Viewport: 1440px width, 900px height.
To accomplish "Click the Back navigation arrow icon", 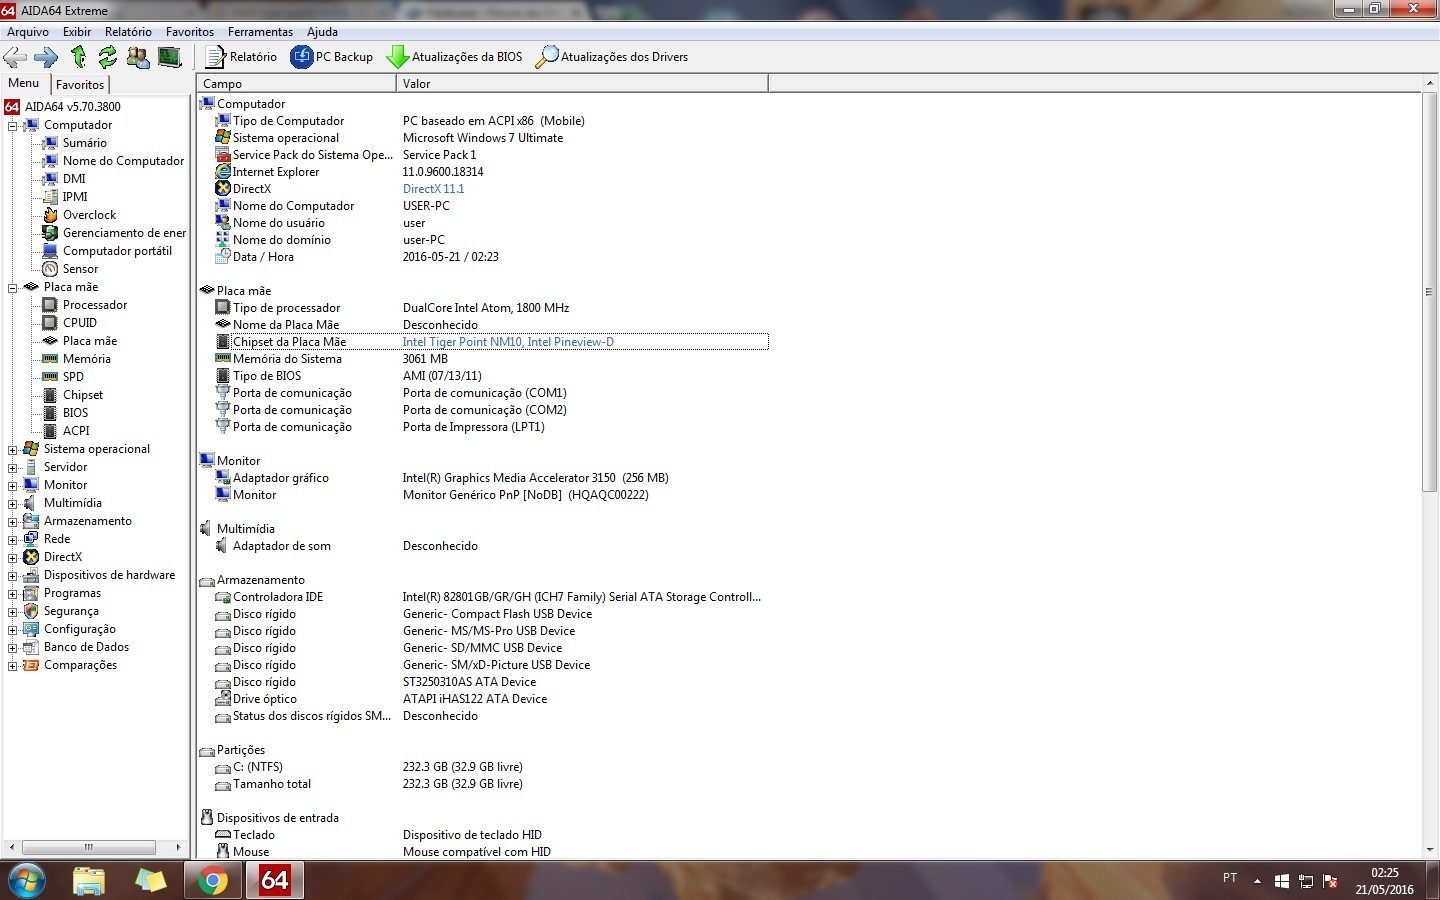I will tap(16, 57).
